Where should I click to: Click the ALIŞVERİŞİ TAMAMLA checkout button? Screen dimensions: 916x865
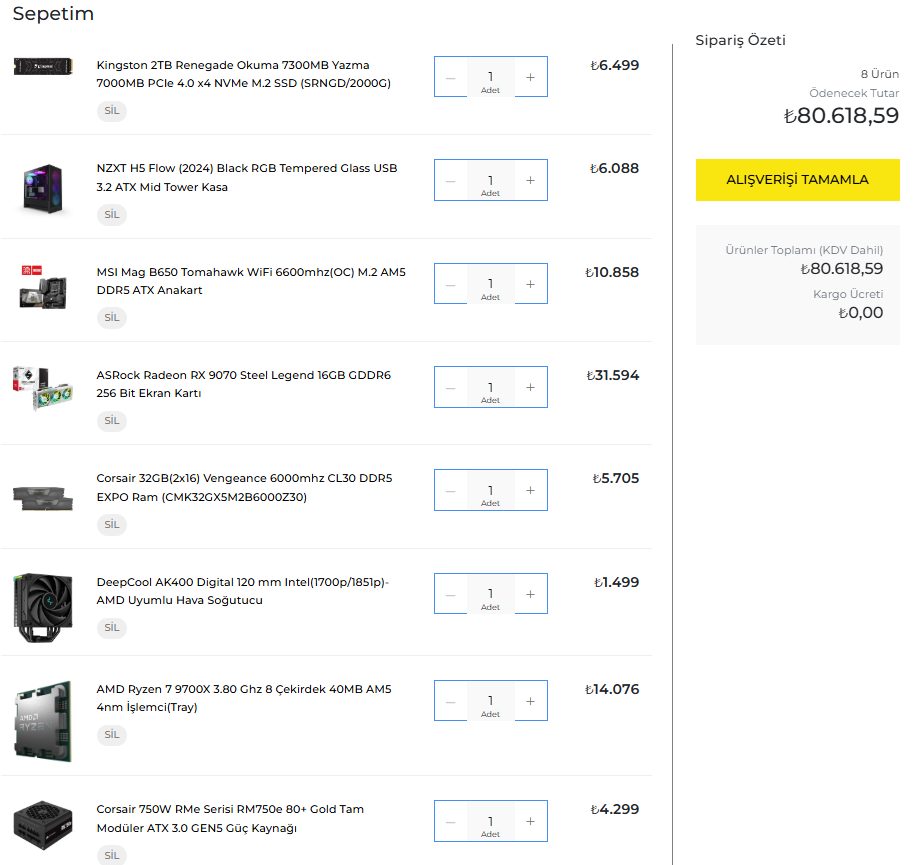coord(797,180)
